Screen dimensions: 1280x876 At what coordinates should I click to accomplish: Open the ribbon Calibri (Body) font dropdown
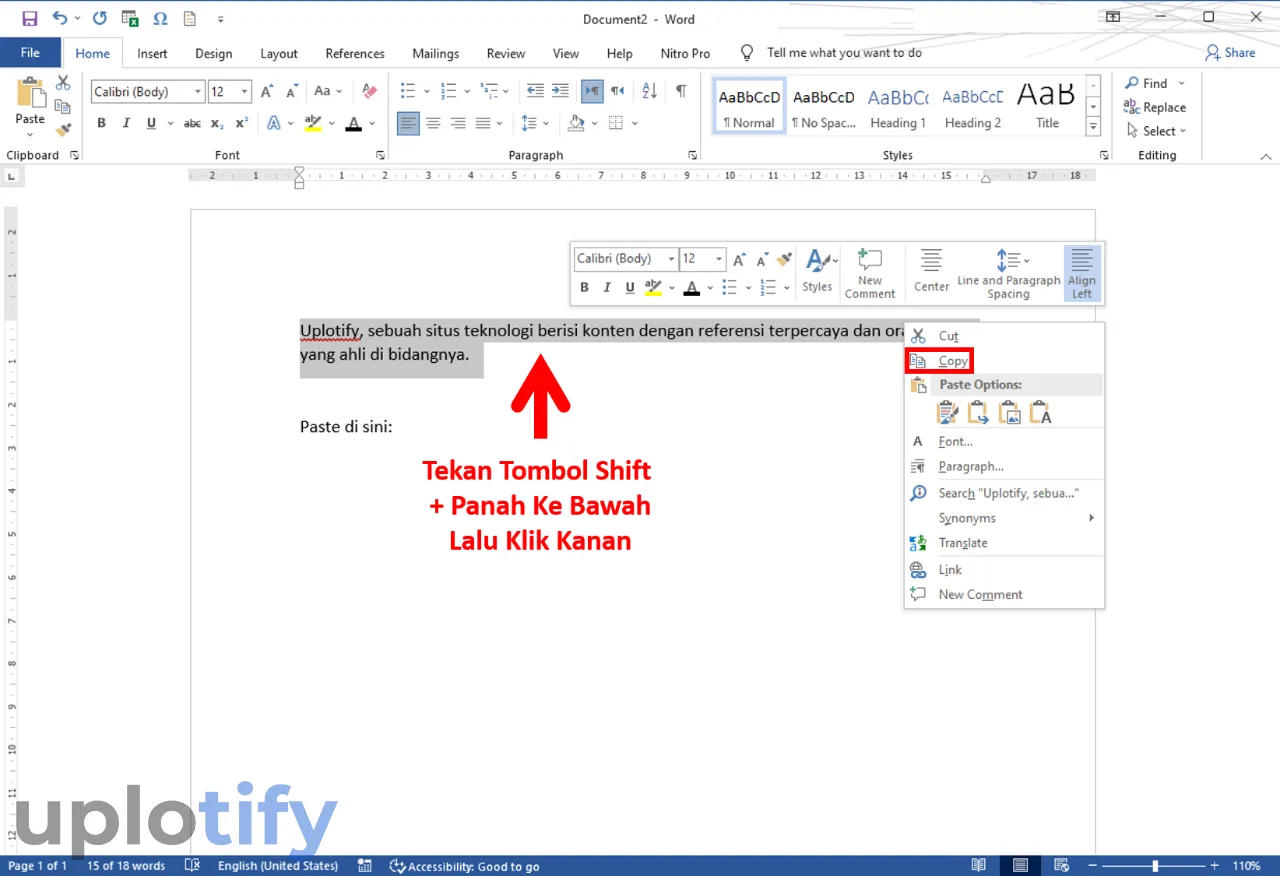pyautogui.click(x=197, y=91)
